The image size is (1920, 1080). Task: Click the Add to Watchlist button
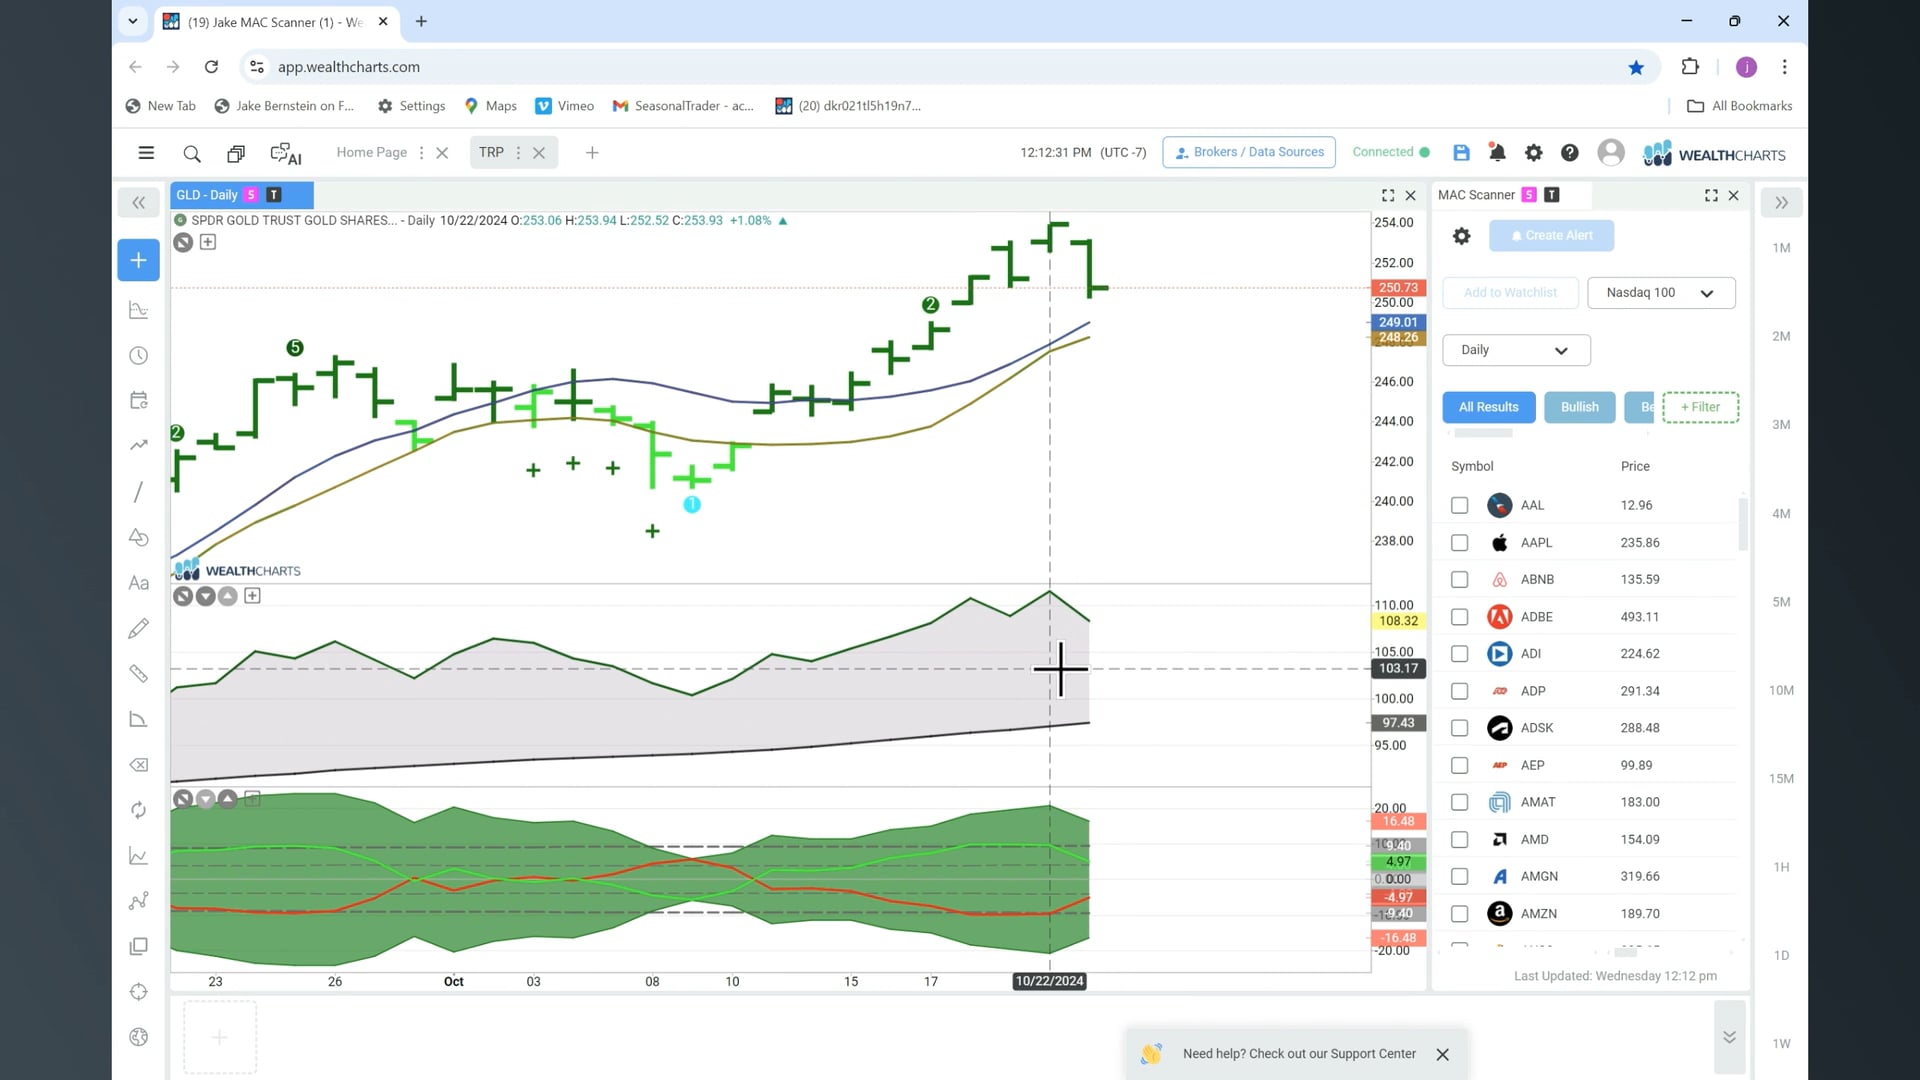[x=1510, y=293]
